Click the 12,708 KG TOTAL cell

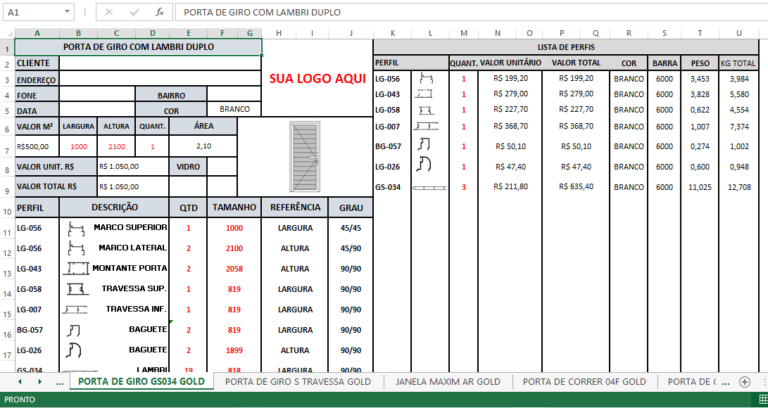pos(739,187)
